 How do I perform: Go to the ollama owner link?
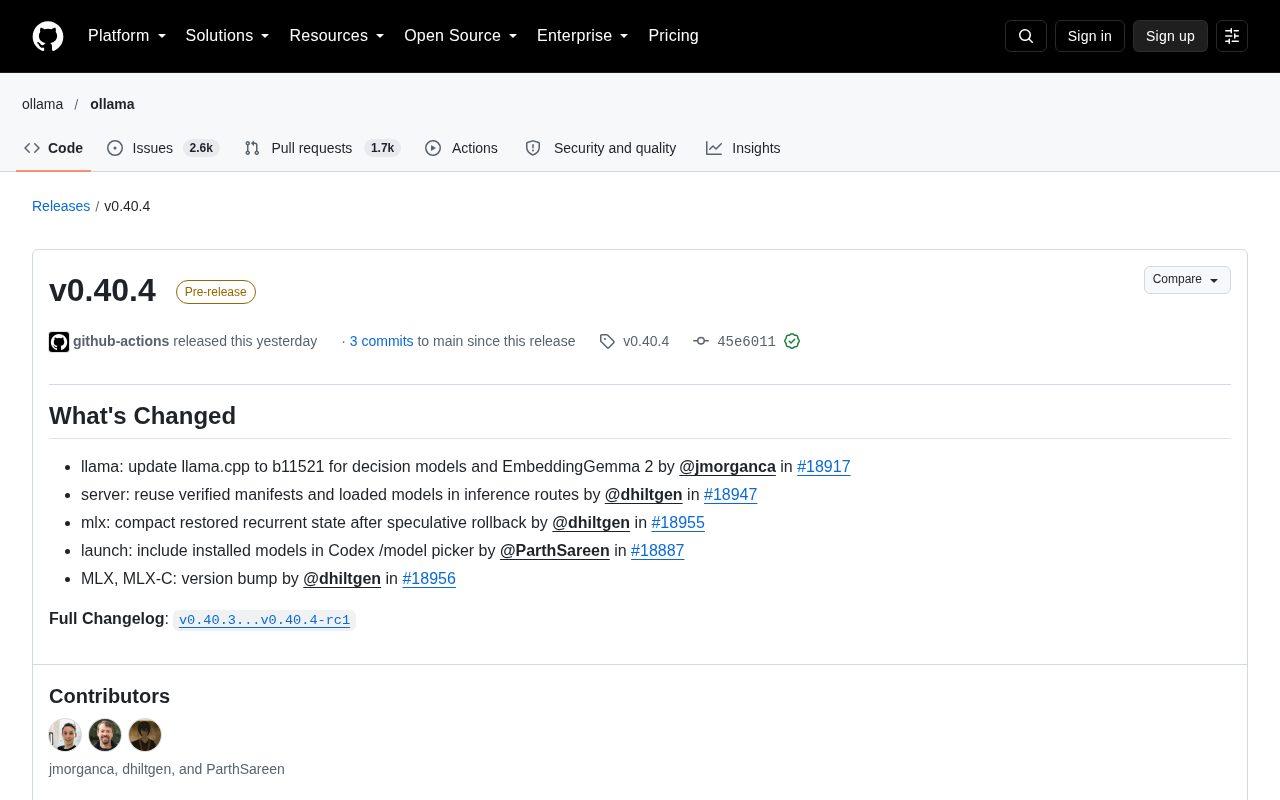(42, 104)
